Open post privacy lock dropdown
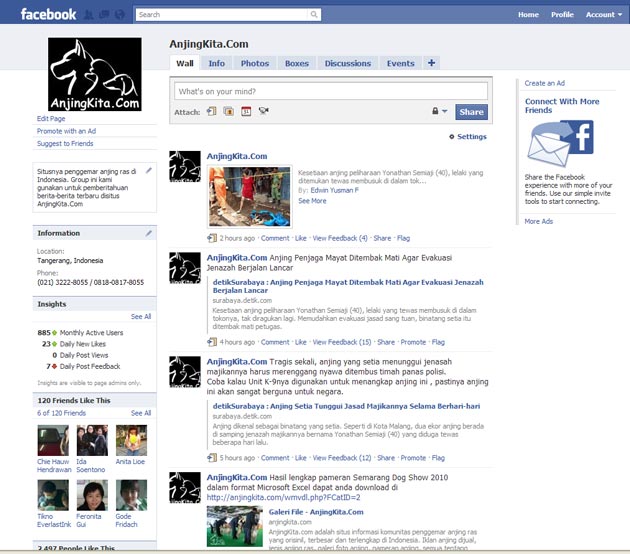Image resolution: width=630 pixels, height=554 pixels. 438,112
